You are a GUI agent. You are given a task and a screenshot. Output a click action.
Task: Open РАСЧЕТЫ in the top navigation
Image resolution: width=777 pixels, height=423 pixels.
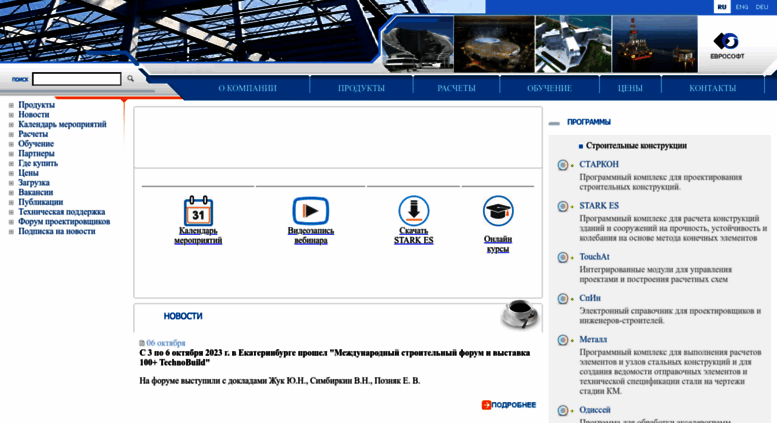tap(456, 88)
